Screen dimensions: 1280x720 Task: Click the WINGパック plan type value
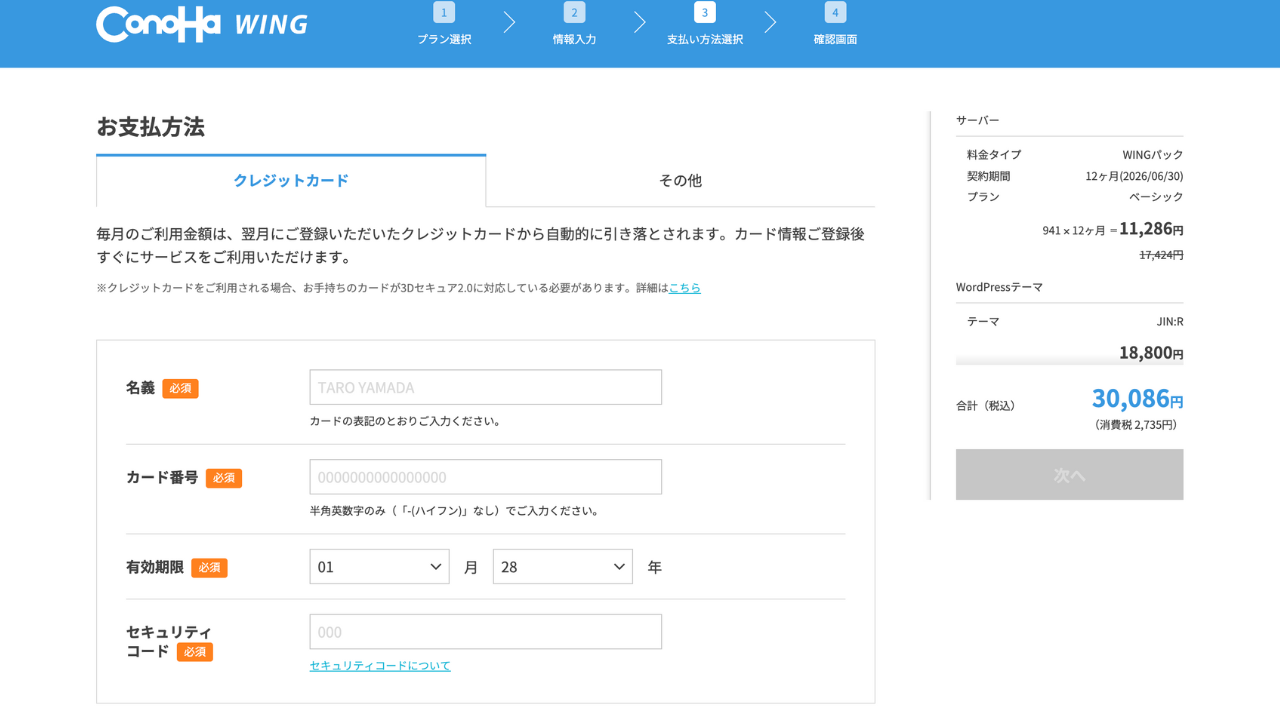tap(1152, 155)
